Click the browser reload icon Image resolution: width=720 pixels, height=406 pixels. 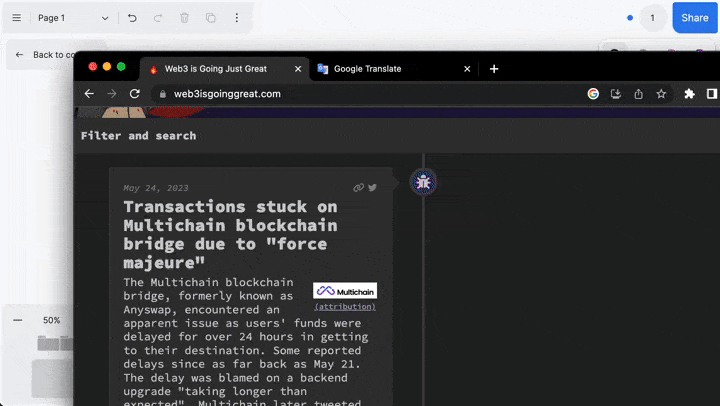click(x=135, y=94)
